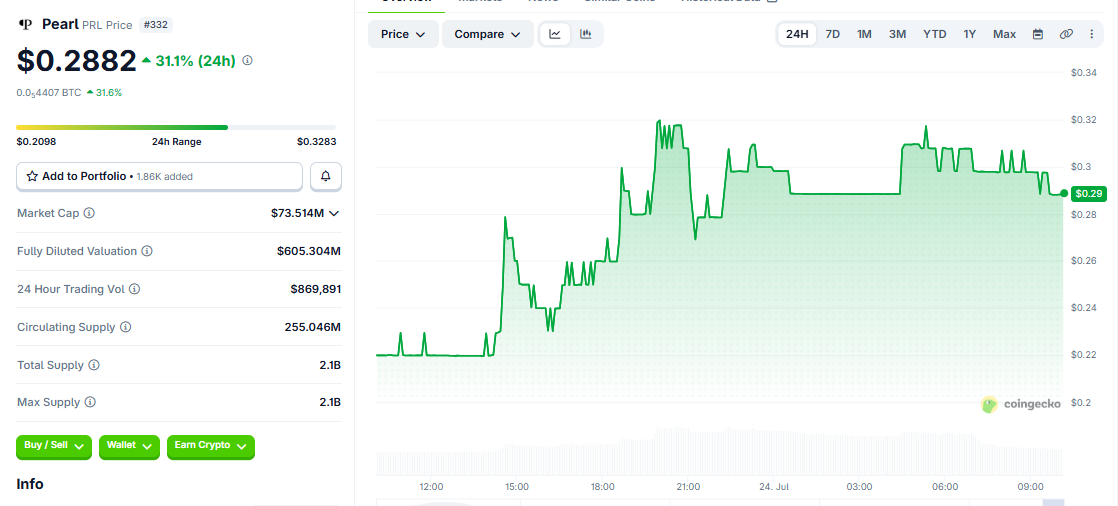The height and width of the screenshot is (506, 1118).
Task: Click the 255.046M circulating supply value
Action: click(x=312, y=327)
